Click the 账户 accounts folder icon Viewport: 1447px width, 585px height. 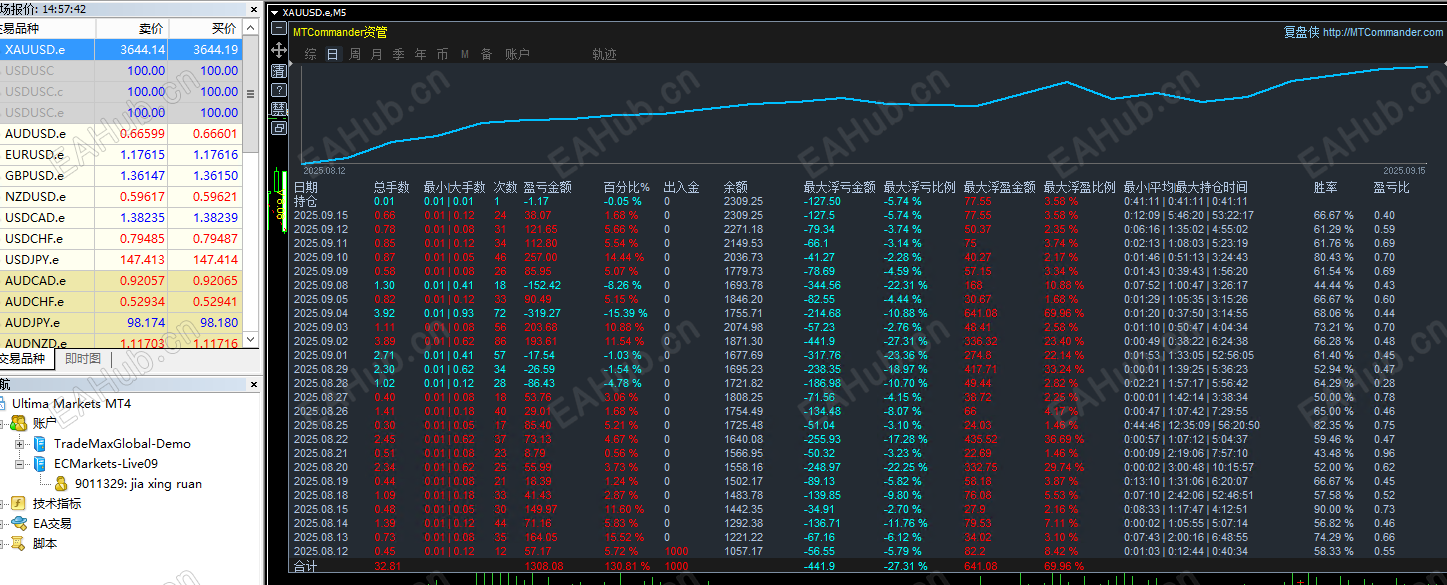[x=21, y=423]
